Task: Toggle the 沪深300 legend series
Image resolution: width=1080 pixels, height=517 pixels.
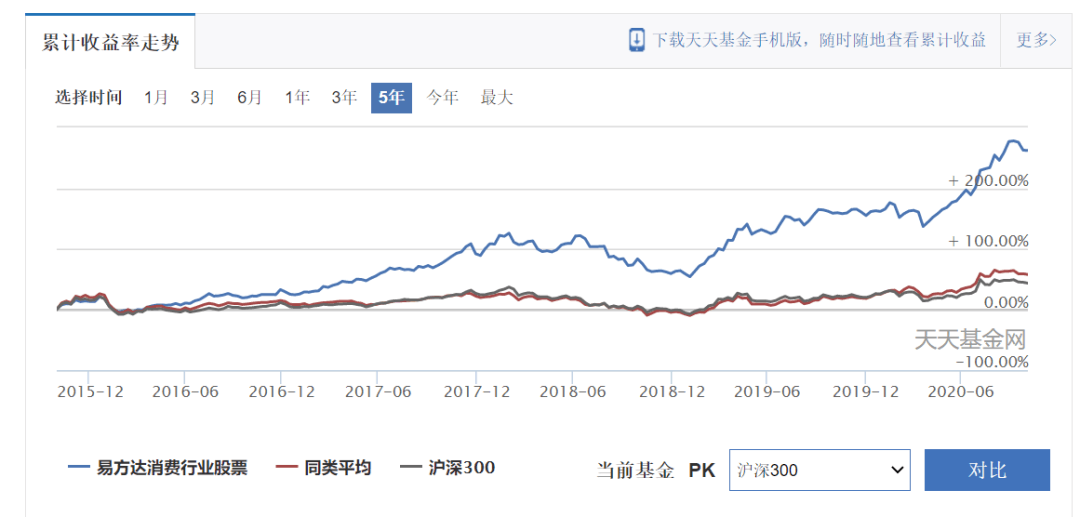Action: (x=447, y=468)
